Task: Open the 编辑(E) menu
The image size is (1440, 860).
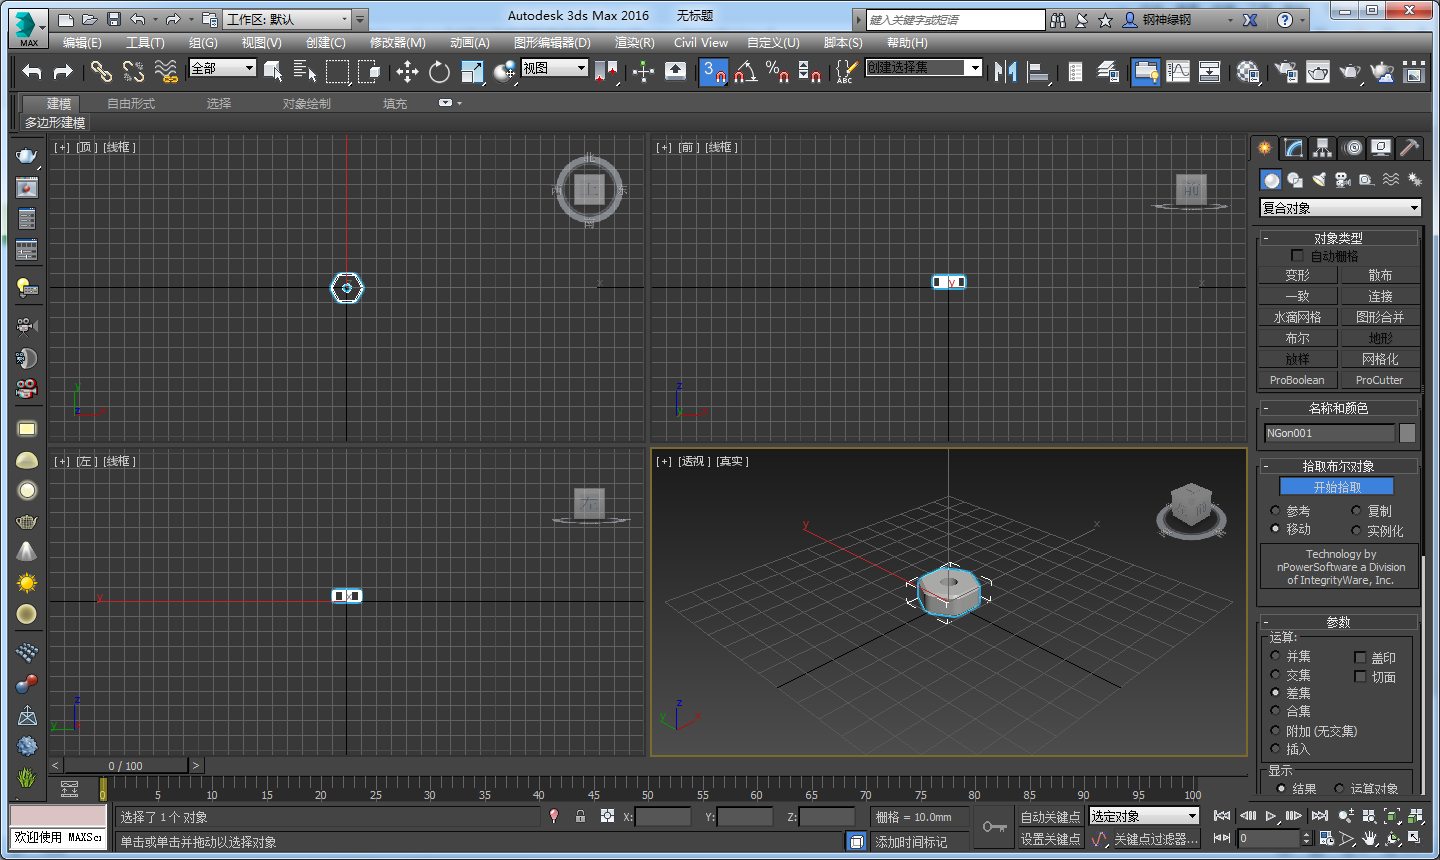Action: pos(82,42)
